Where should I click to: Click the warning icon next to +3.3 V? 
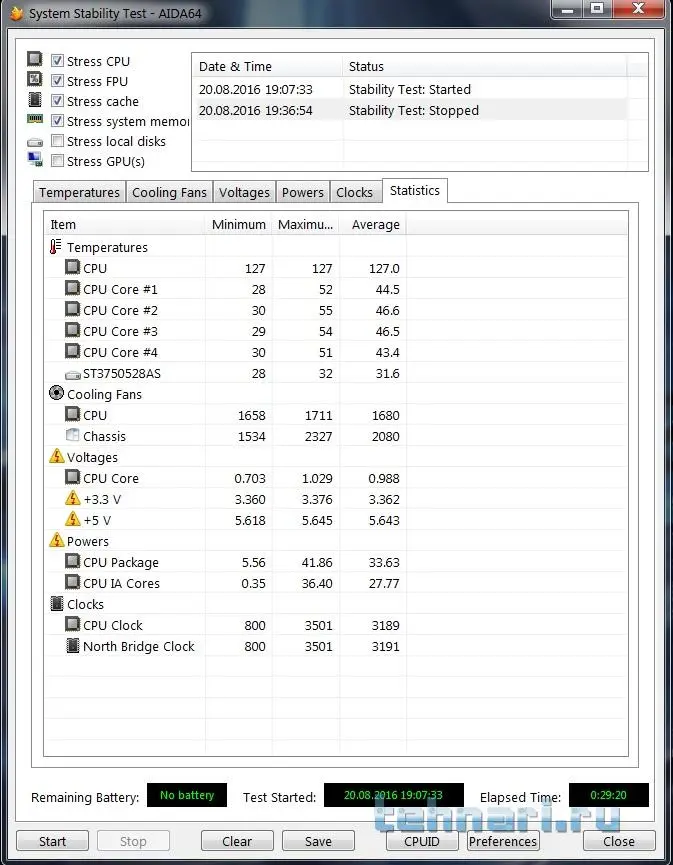[x=73, y=498]
